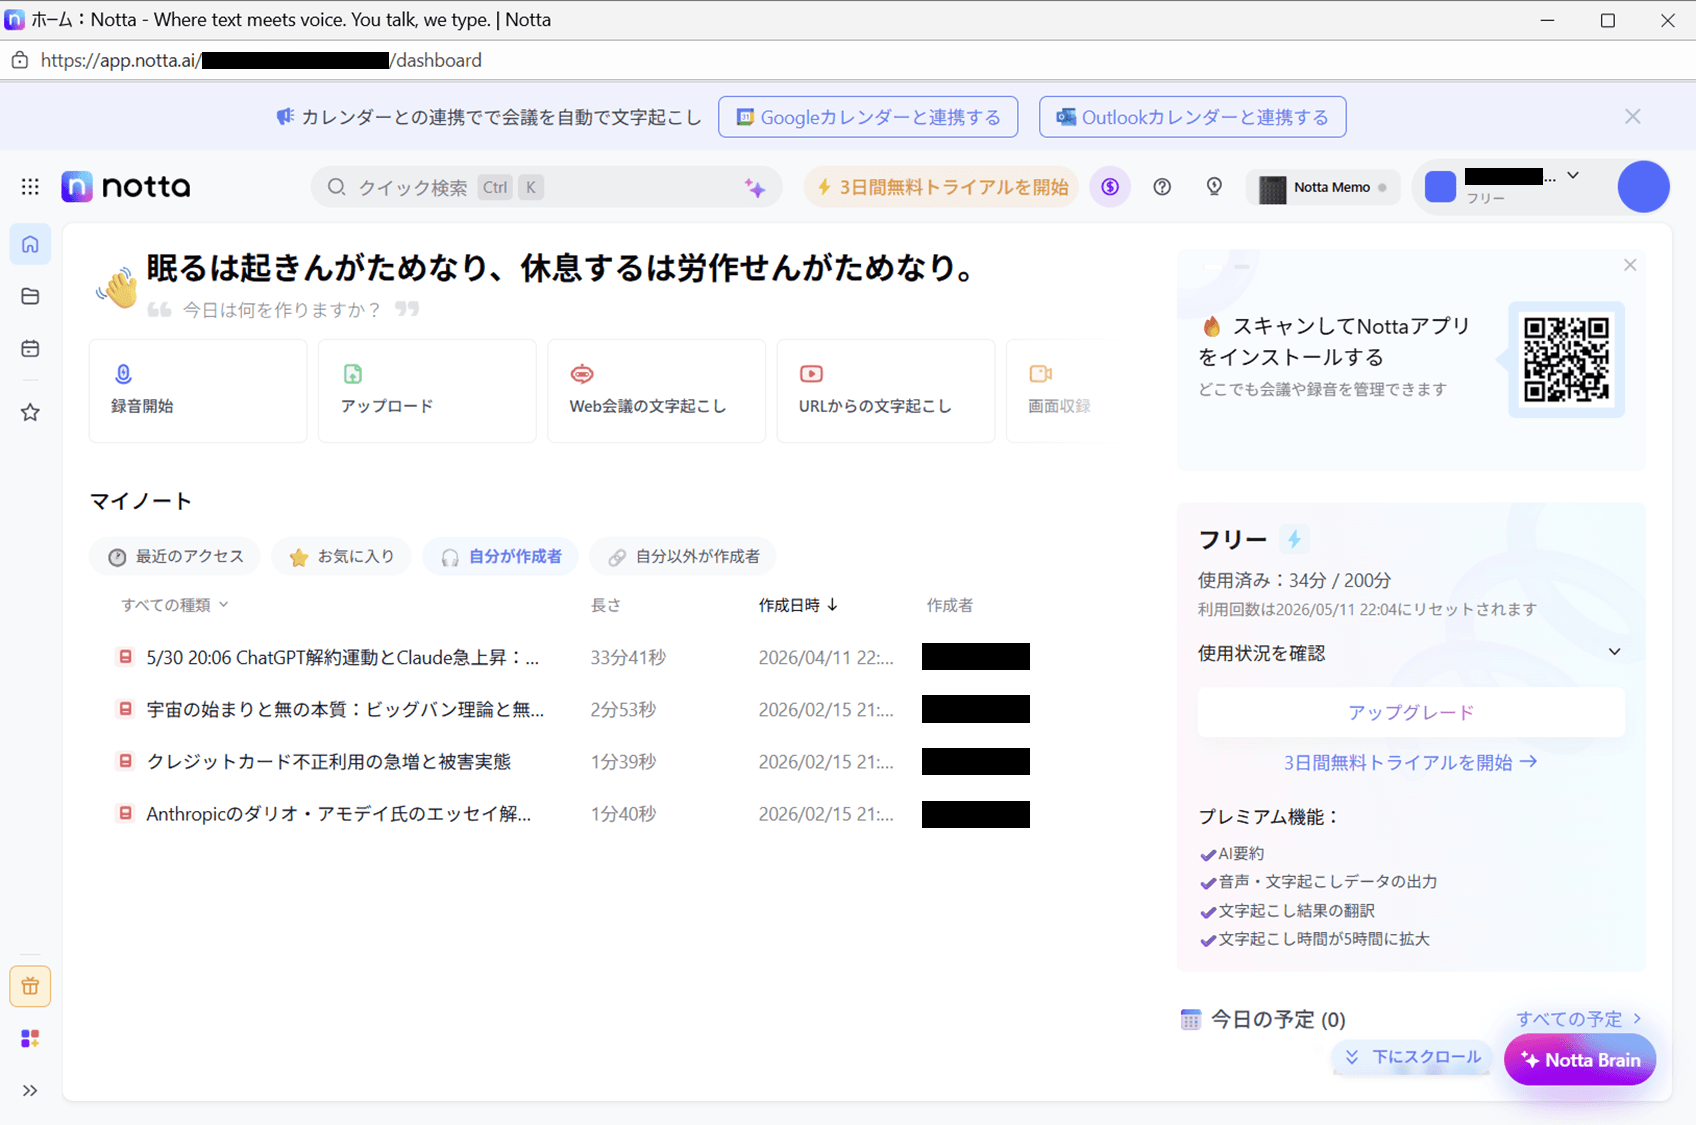The width and height of the screenshot is (1696, 1125).
Task: Open the apps grid menu icon
Action: (30, 187)
